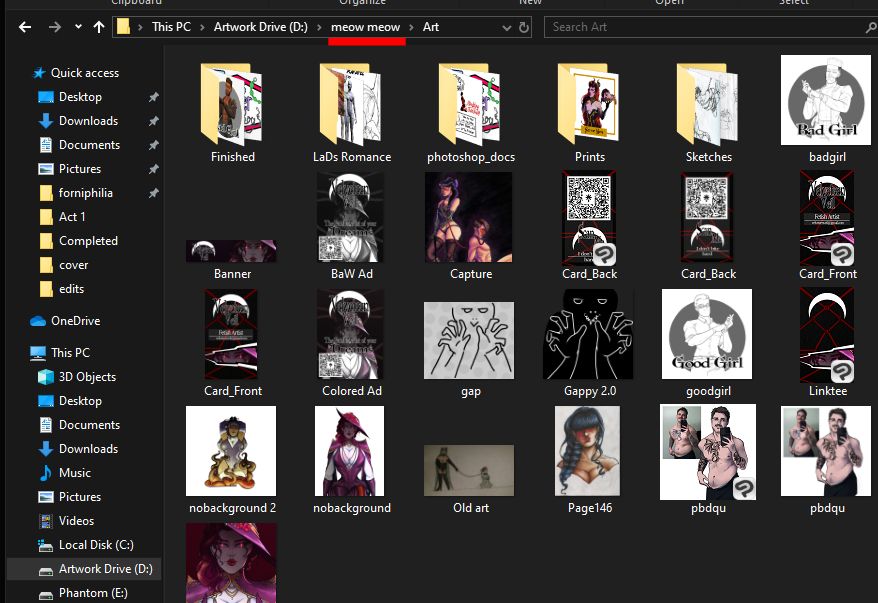Open the edits folder in sidebar

(71, 289)
